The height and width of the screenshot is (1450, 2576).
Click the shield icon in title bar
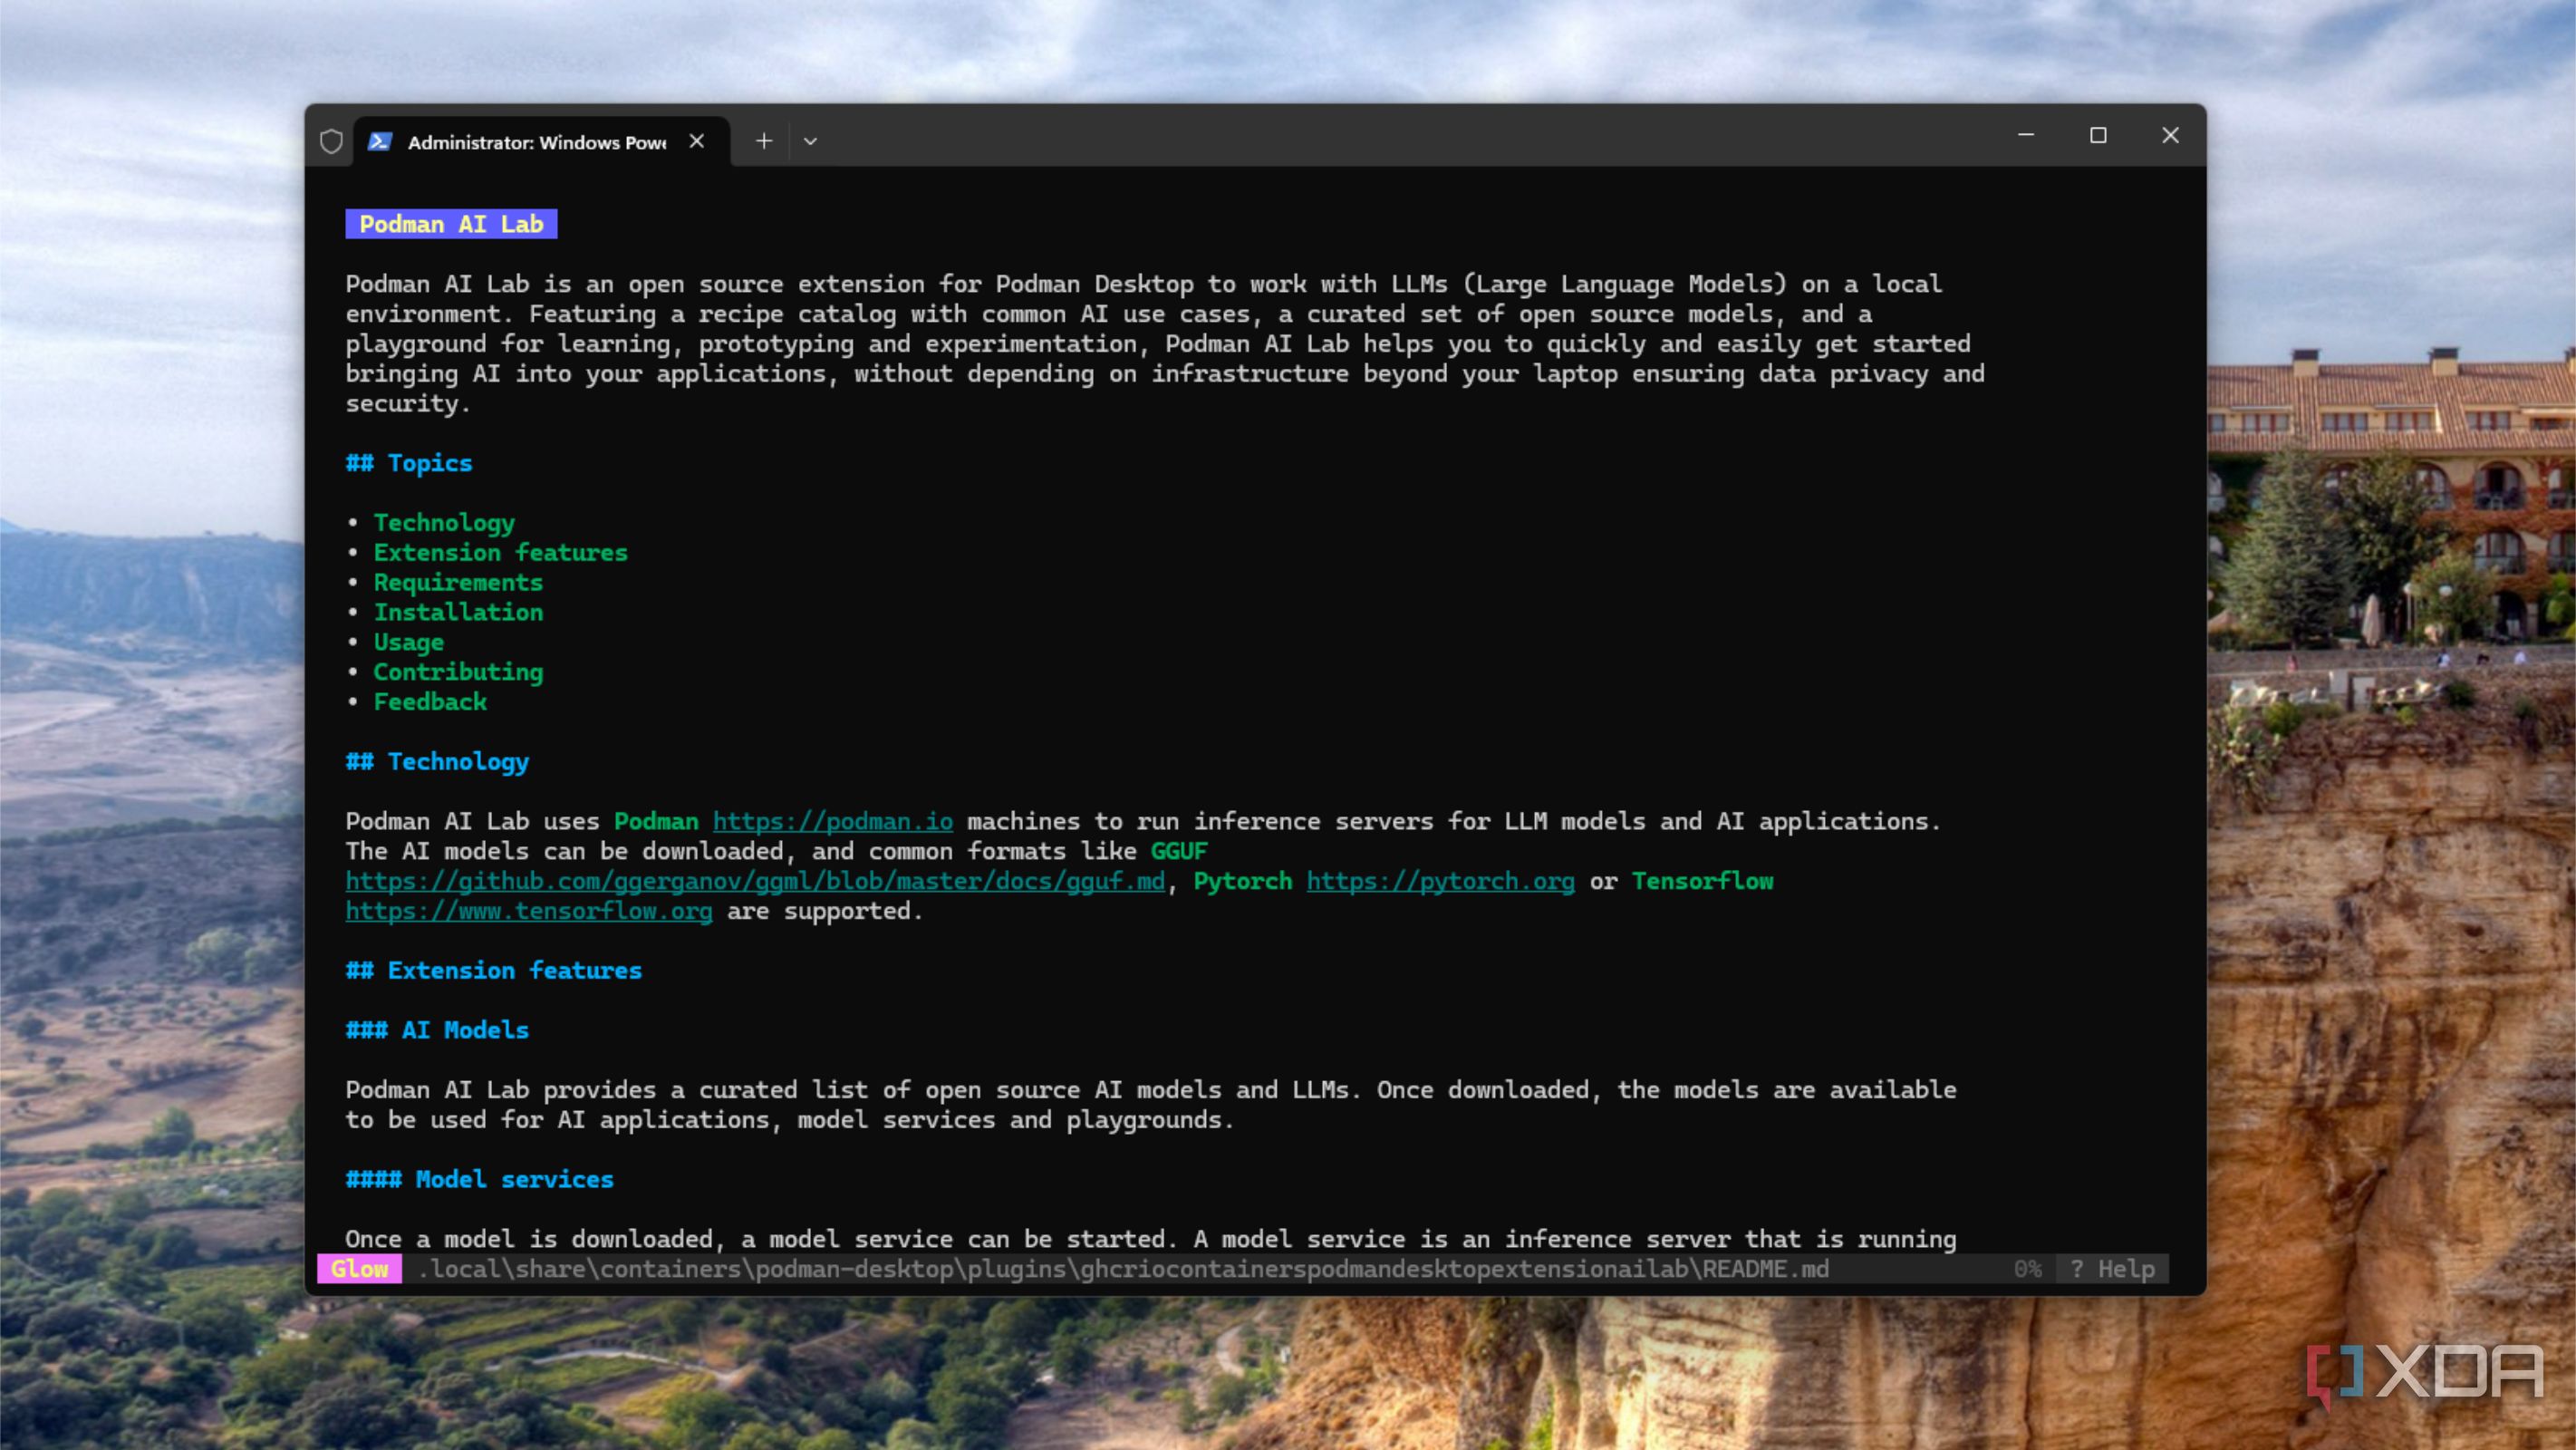[x=331, y=141]
